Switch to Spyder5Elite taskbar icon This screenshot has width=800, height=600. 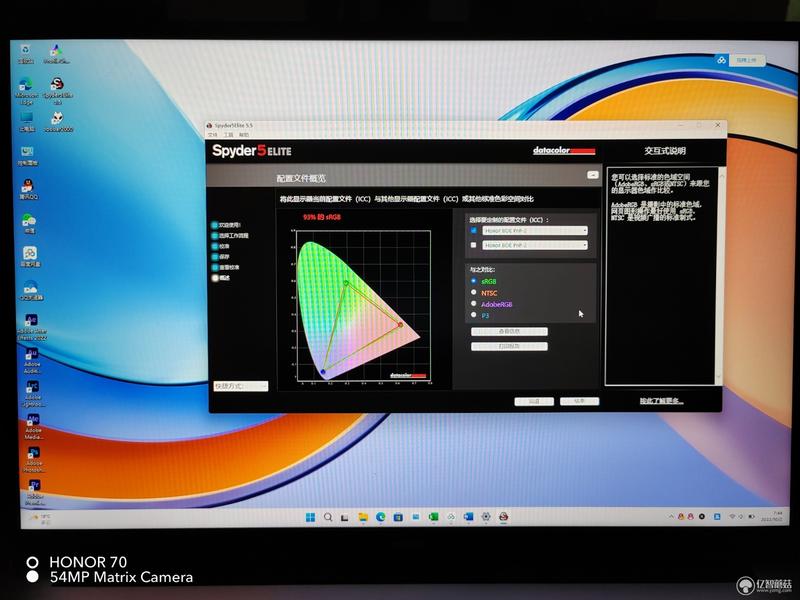pos(504,517)
